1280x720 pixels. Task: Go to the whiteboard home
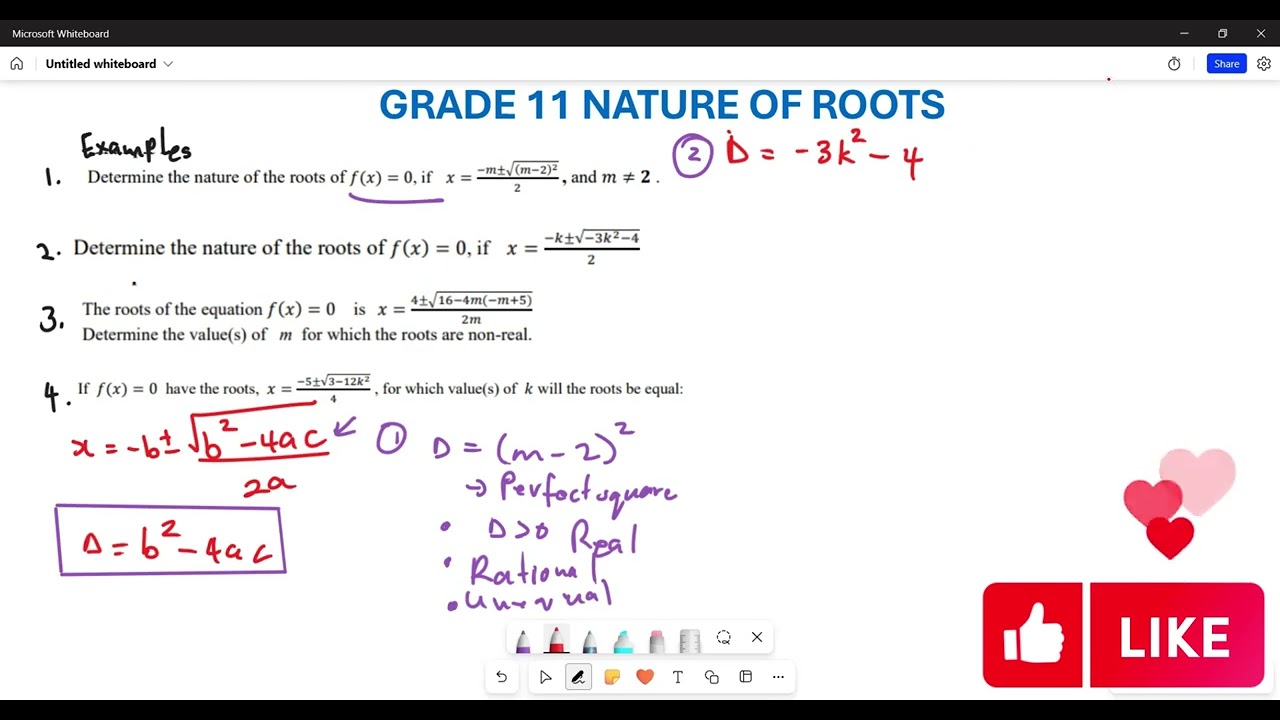click(x=17, y=64)
